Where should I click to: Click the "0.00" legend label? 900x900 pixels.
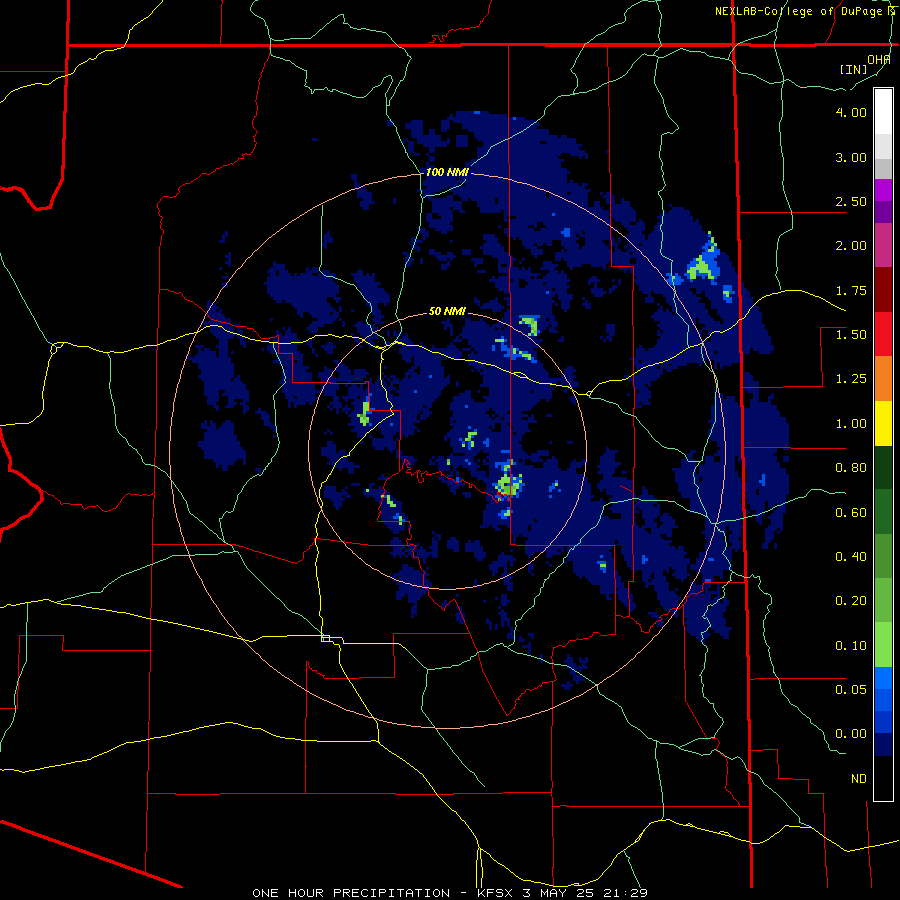(851, 734)
